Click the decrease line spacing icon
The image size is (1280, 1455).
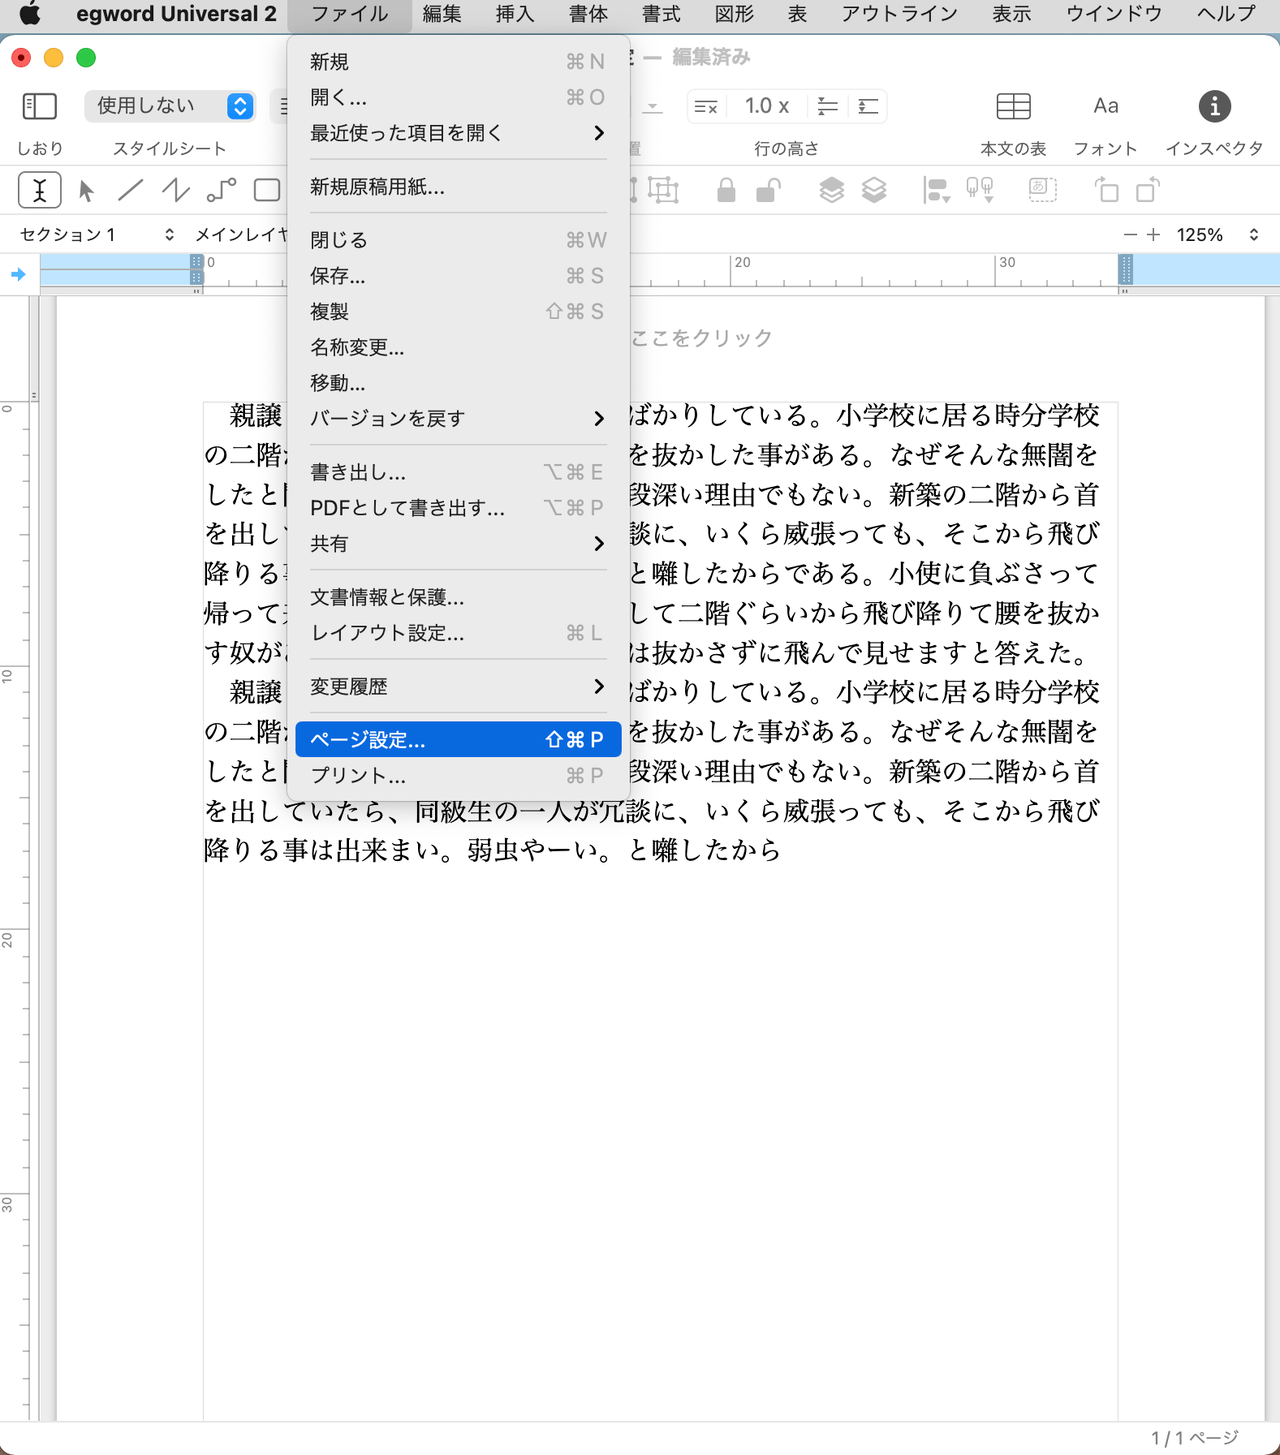827,106
